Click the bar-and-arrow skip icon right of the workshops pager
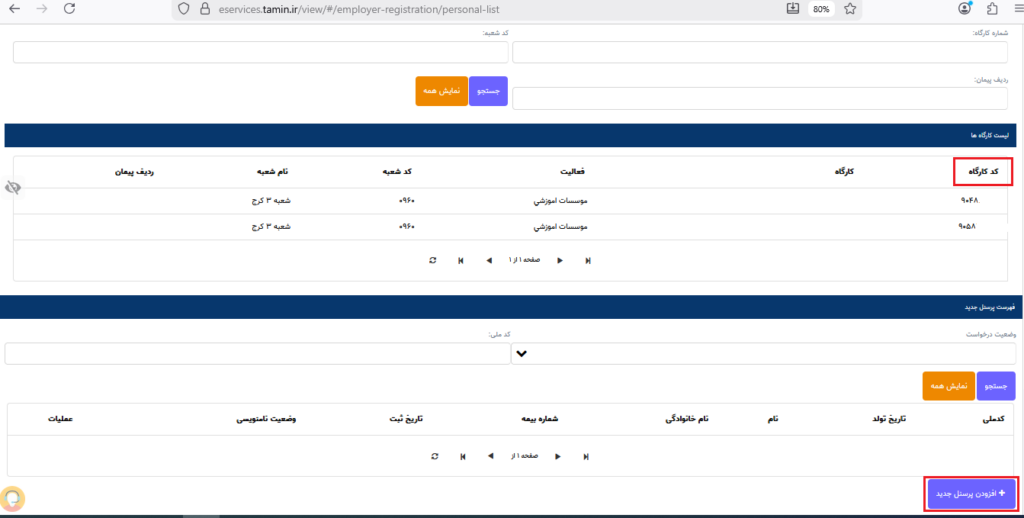The width and height of the screenshot is (1024, 518). click(x=588, y=260)
